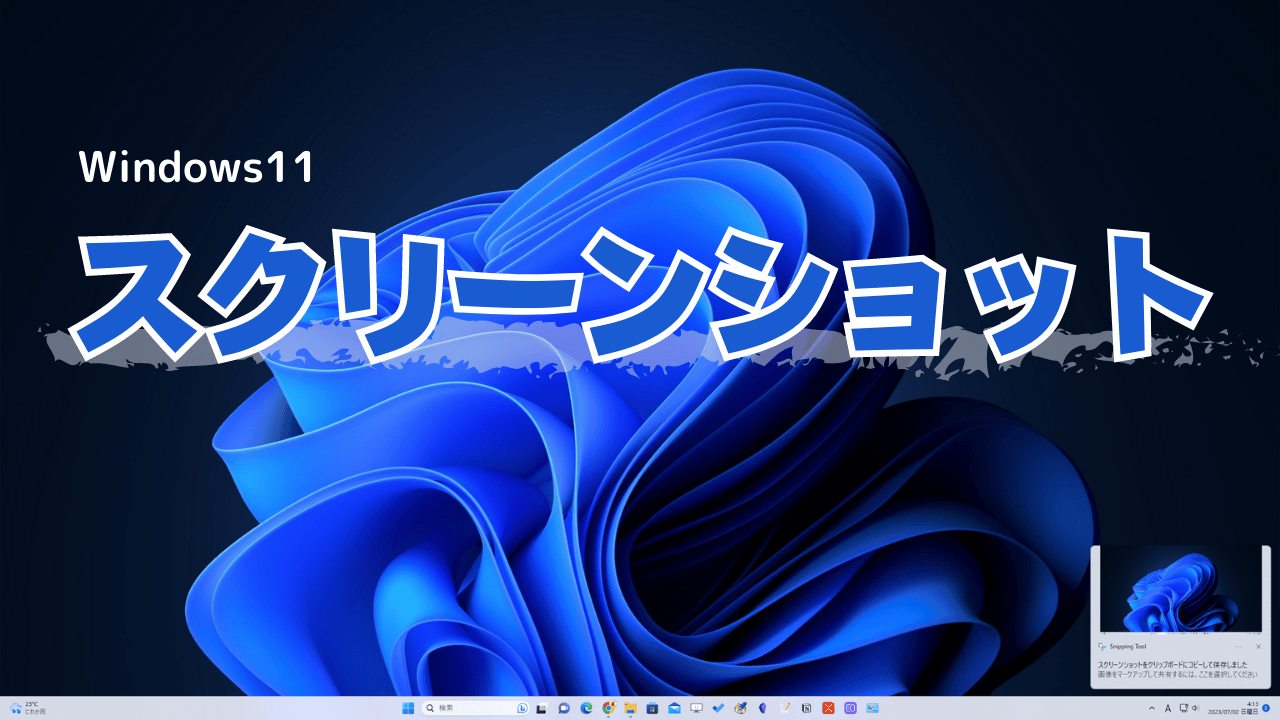This screenshot has height=720, width=1280.
Task: Open the volume control in system tray
Action: click(x=1196, y=708)
